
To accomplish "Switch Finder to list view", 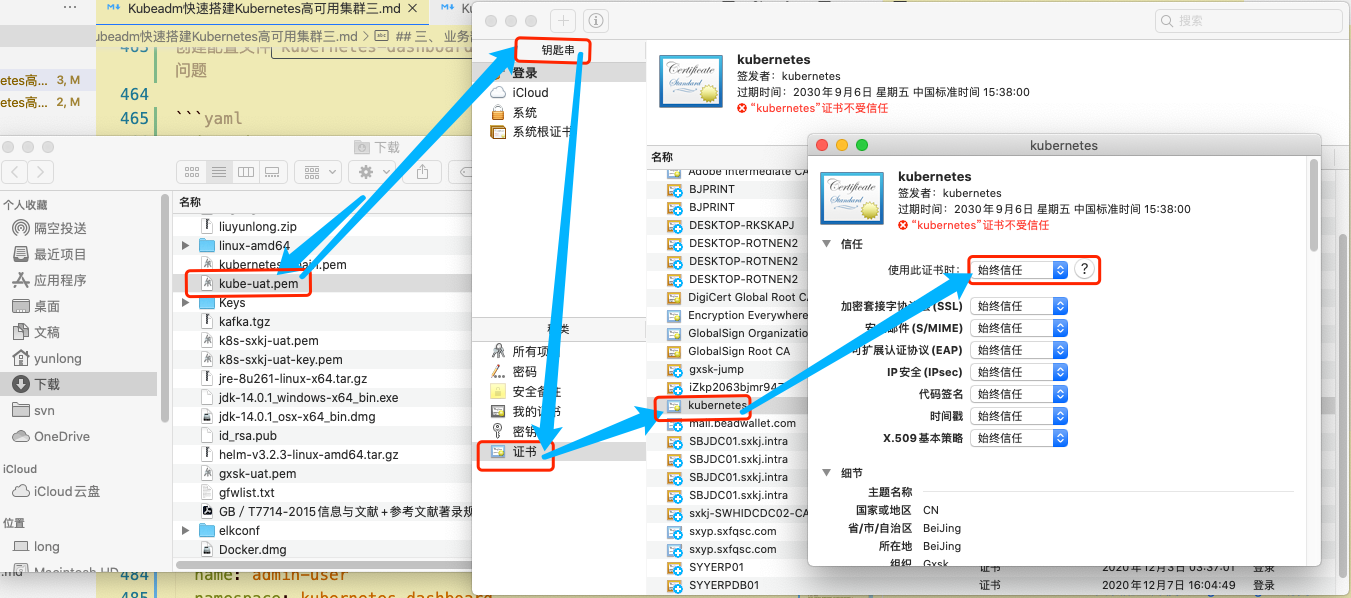I will [218, 172].
